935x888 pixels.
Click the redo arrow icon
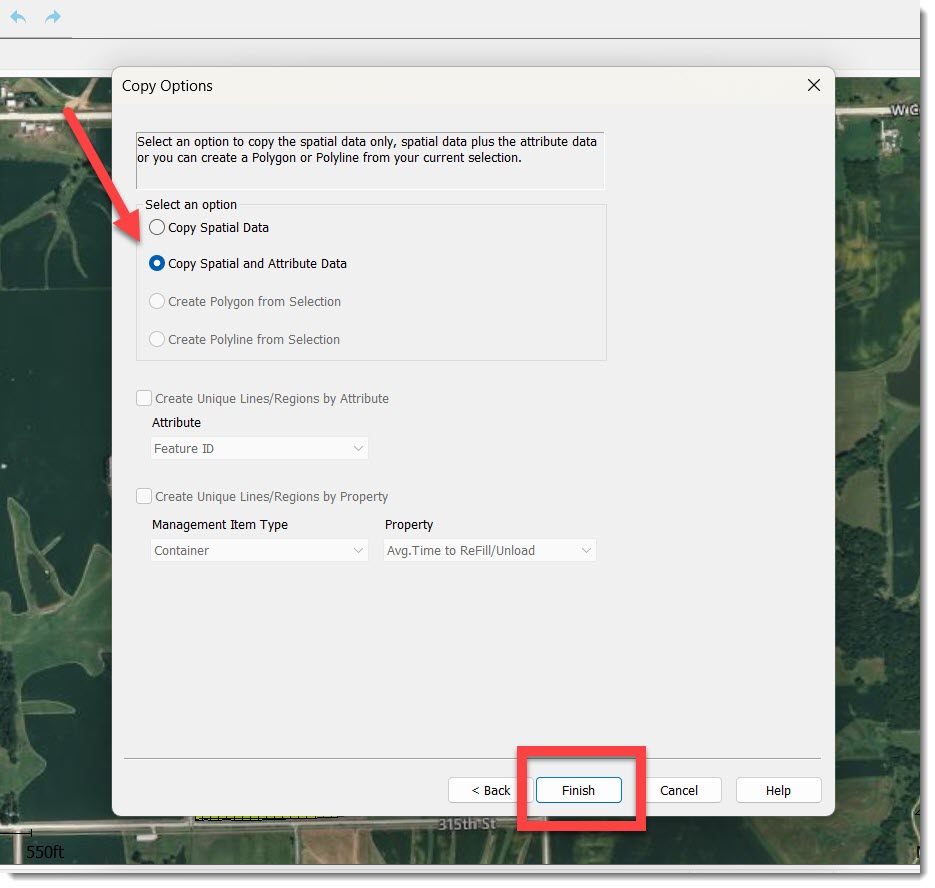point(53,17)
